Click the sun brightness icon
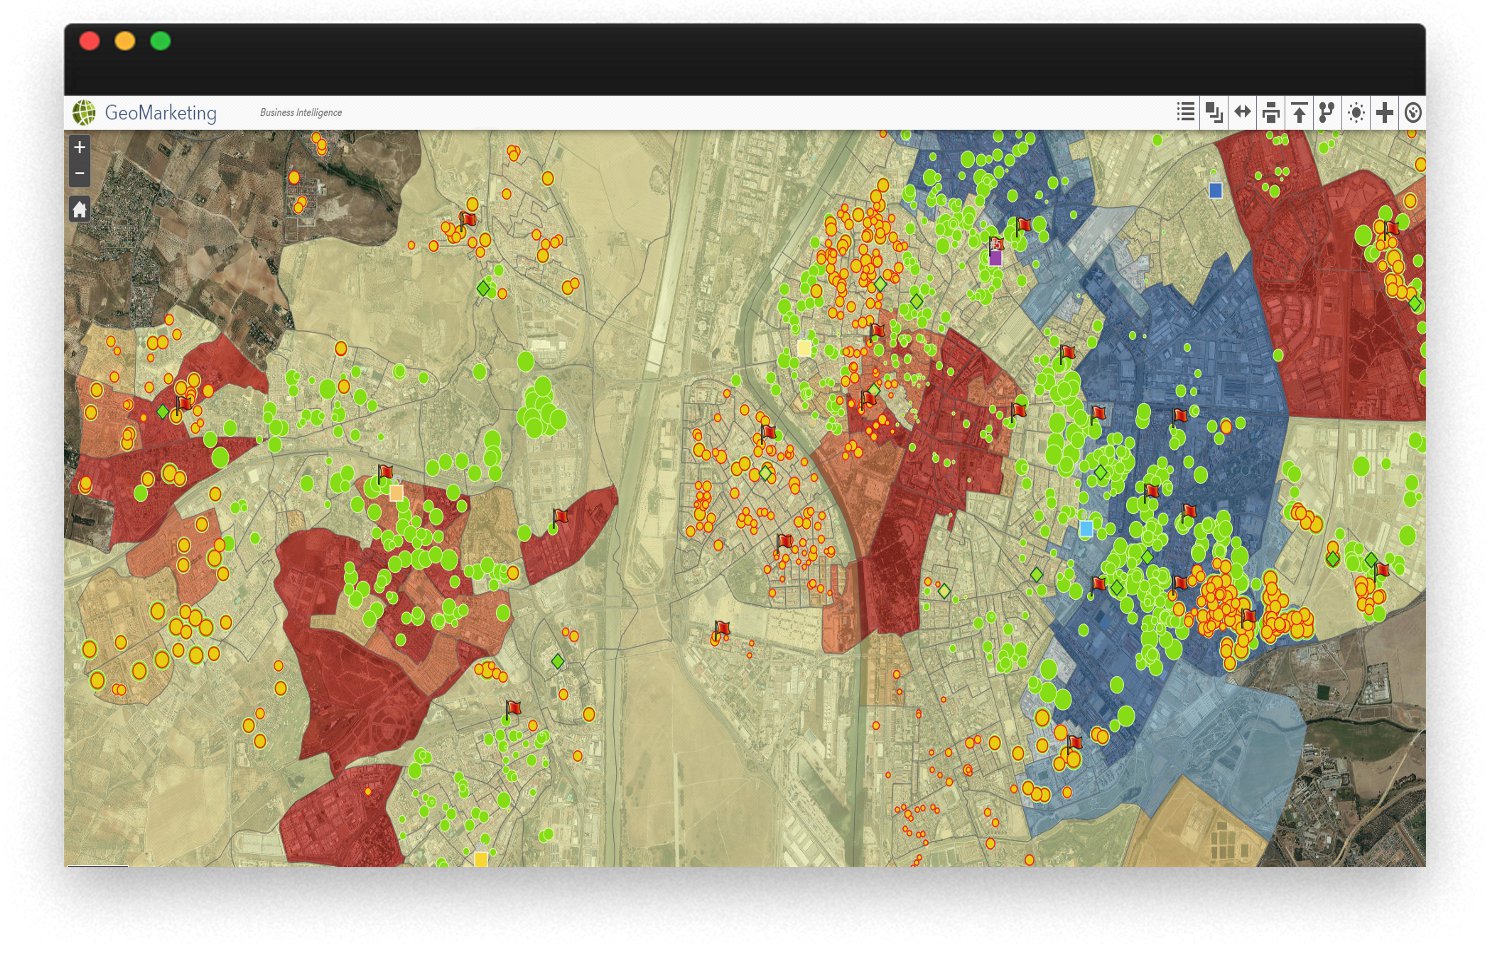 coord(1356,113)
